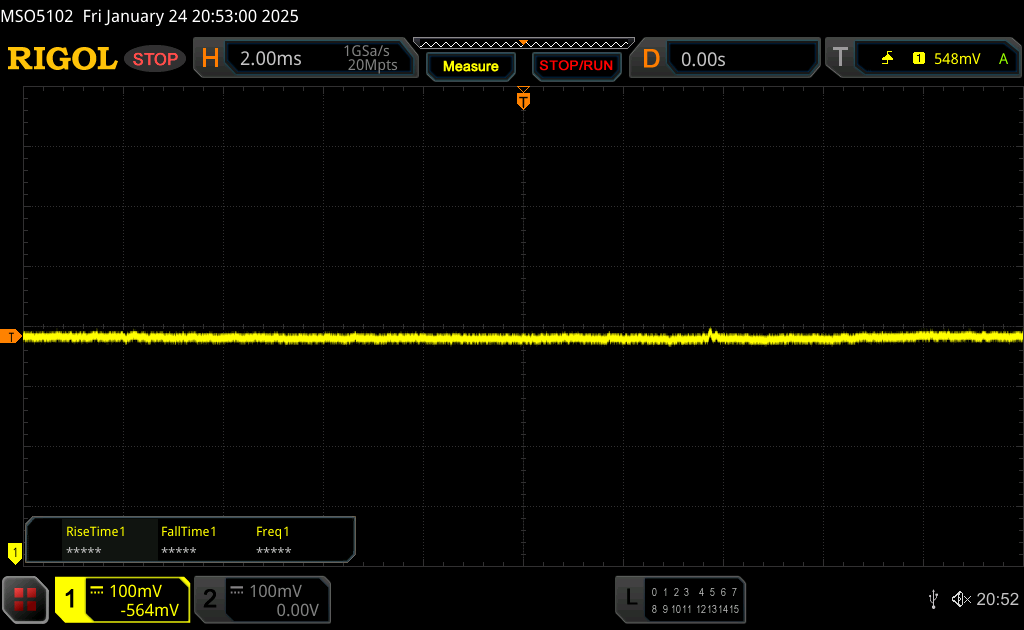Click the 20Mpts memory depth readout

click(372, 65)
